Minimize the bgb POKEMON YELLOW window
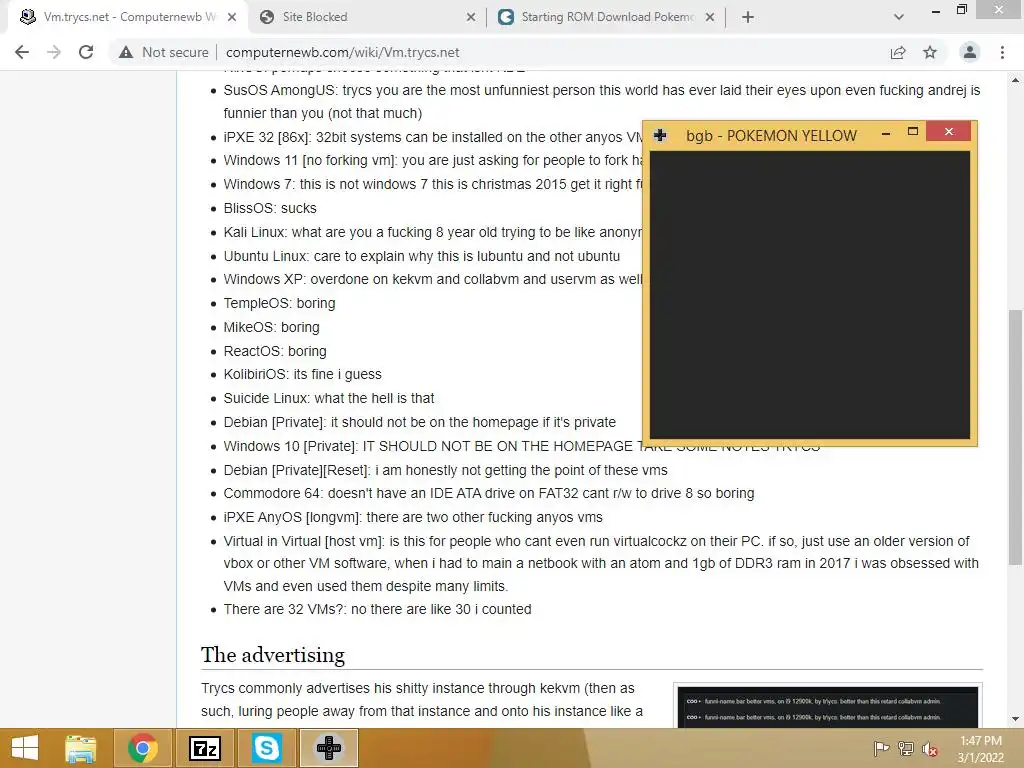Image resolution: width=1024 pixels, height=768 pixels. tap(886, 133)
